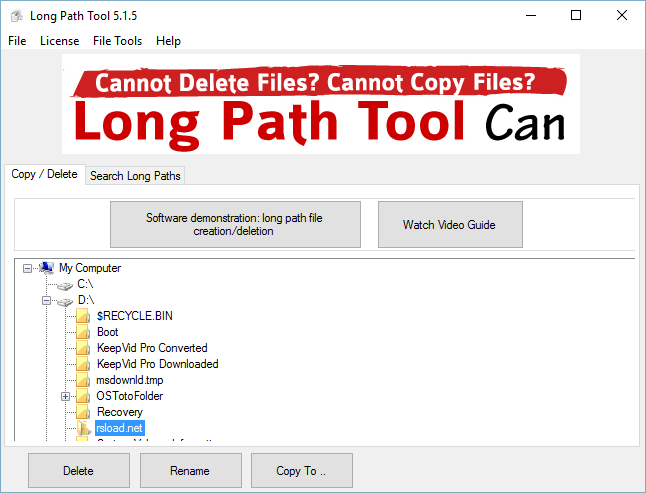This screenshot has width=646, height=493.
Task: Click the msdownld.tmp folder icon
Action: tap(83, 380)
